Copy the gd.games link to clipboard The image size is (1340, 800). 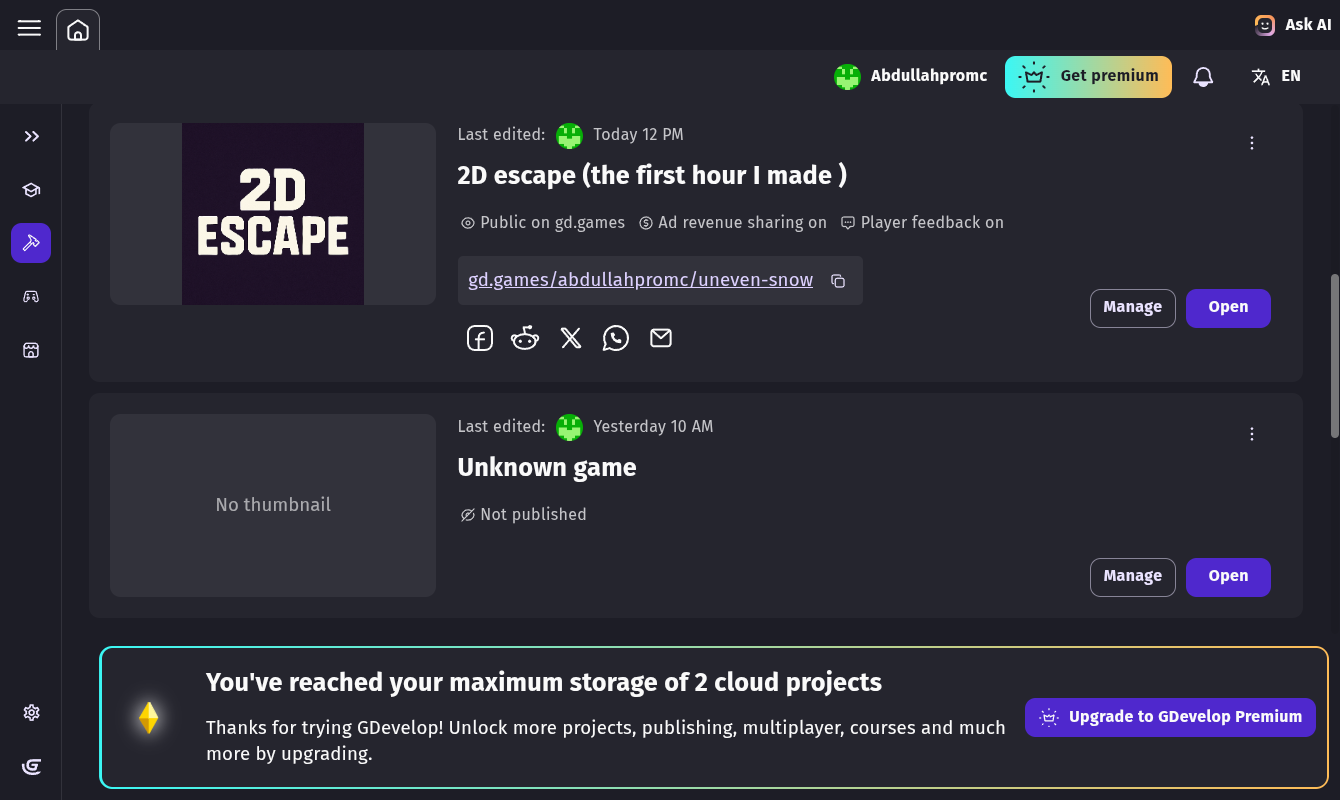(x=838, y=281)
